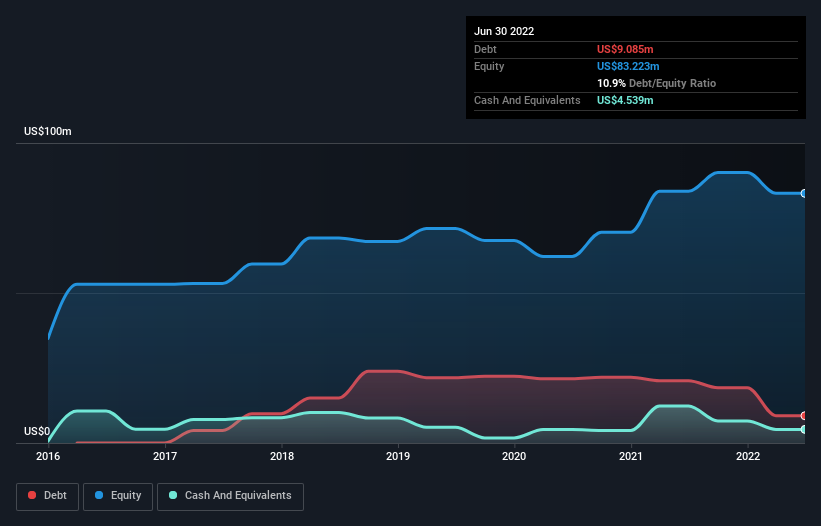This screenshot has height=526, width=821.
Task: Click the red Debt legend dot
Action: tap(32, 495)
